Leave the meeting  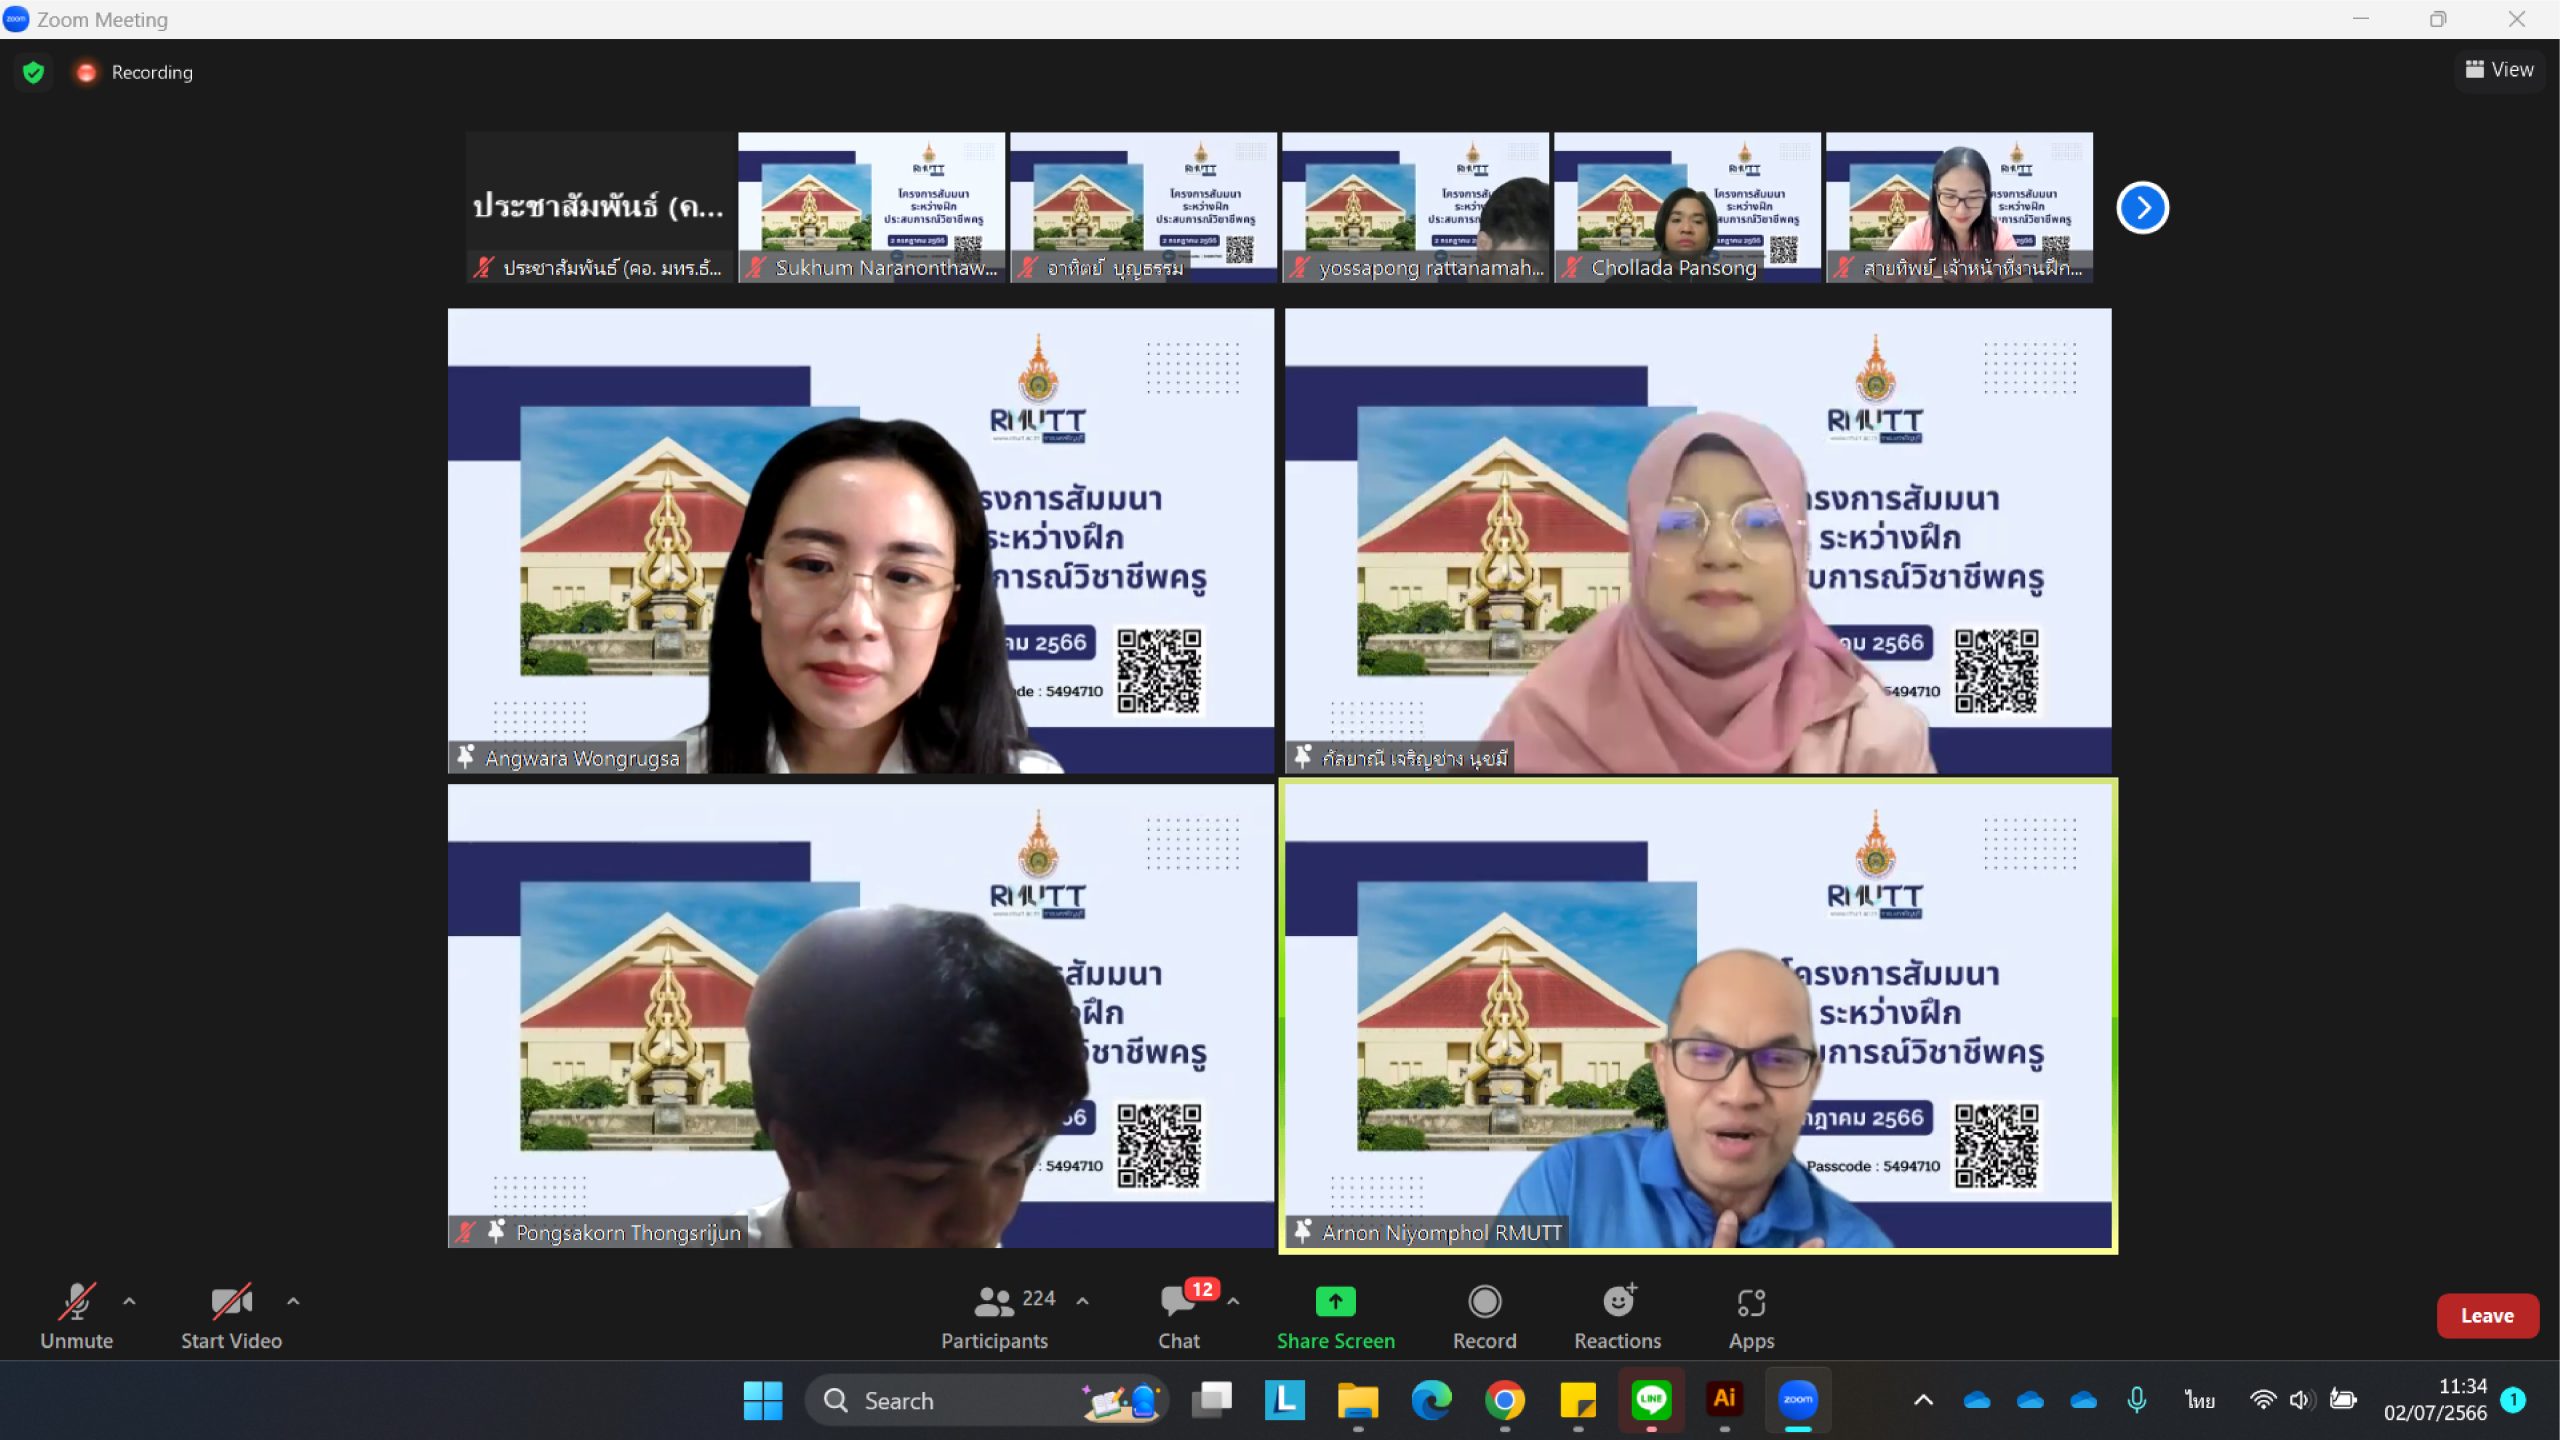[2487, 1316]
